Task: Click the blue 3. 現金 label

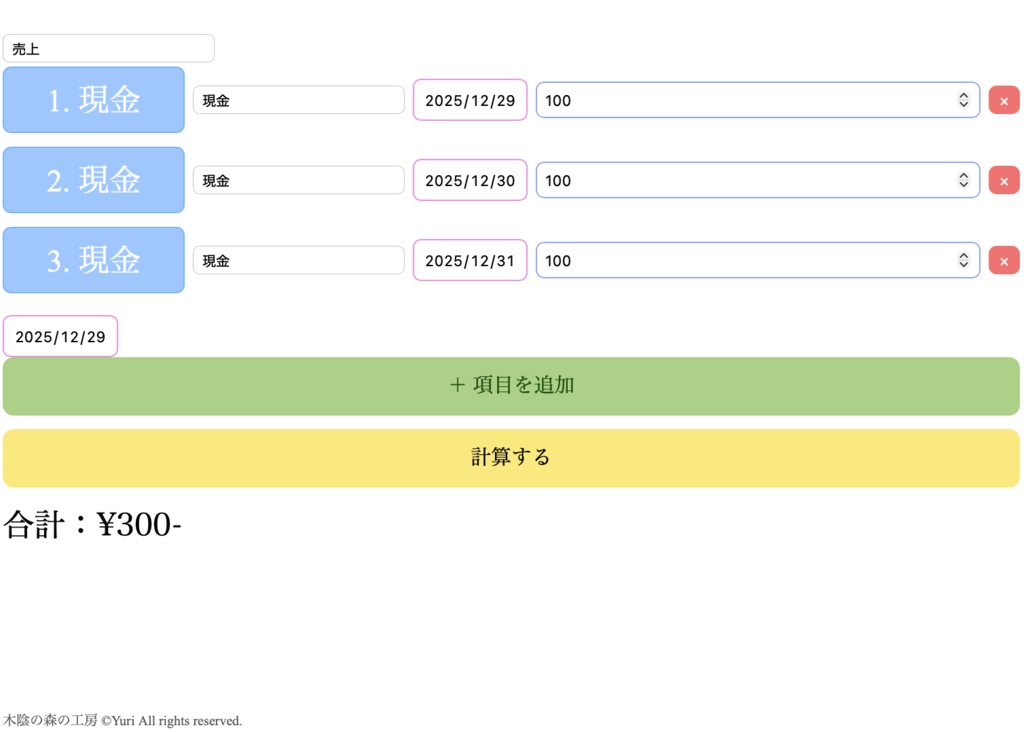Action: [x=93, y=260]
